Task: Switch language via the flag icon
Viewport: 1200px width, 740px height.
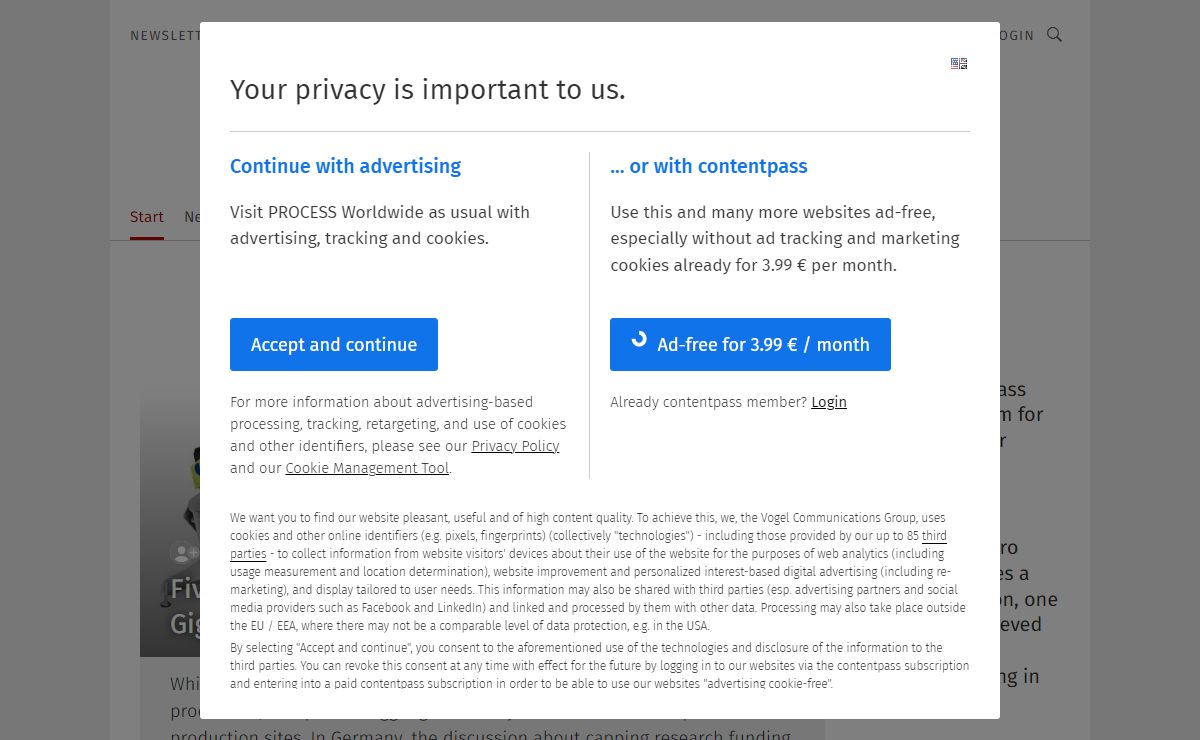Action: point(959,63)
